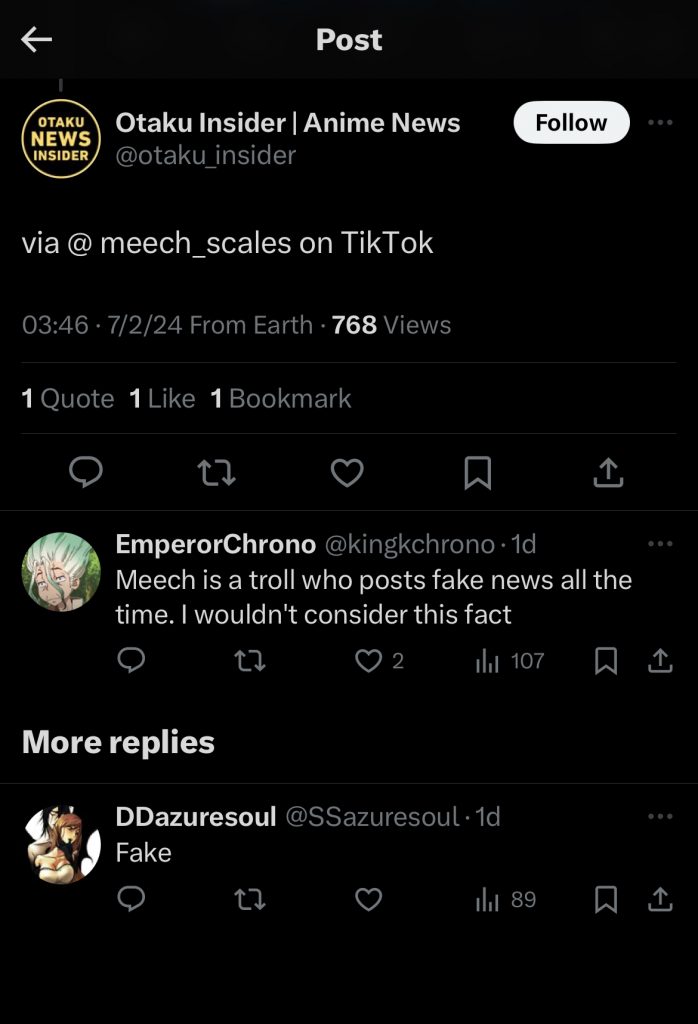Image resolution: width=698 pixels, height=1024 pixels.
Task: Like DDazuresoul's Fake reply
Action: click(x=369, y=900)
